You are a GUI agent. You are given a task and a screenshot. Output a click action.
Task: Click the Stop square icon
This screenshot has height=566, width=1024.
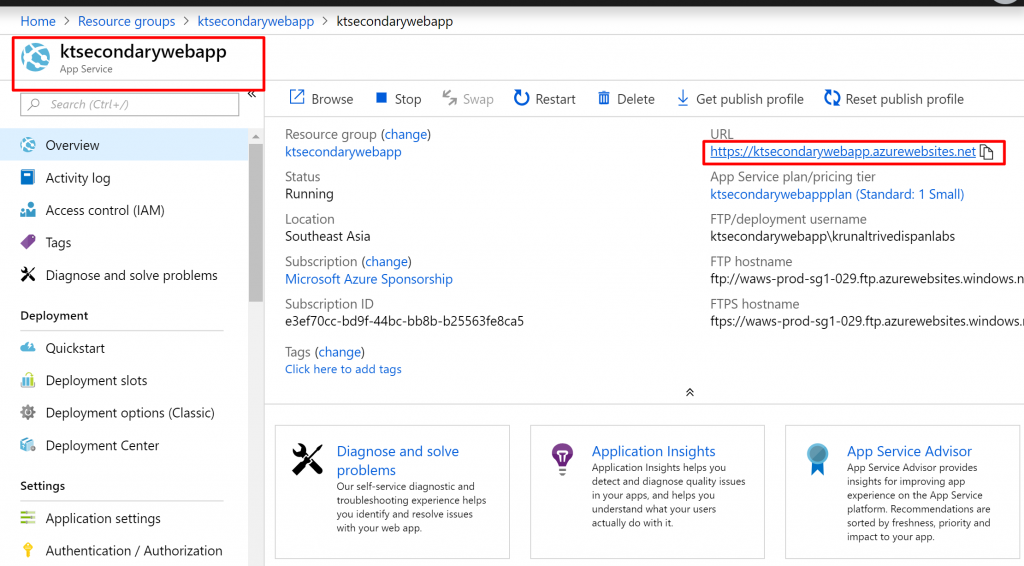point(381,98)
